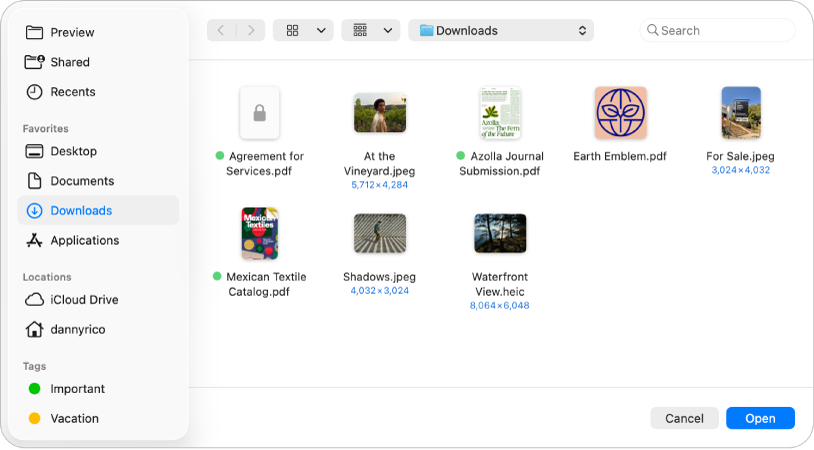
Task: Click the Open button
Action: pyautogui.click(x=760, y=418)
